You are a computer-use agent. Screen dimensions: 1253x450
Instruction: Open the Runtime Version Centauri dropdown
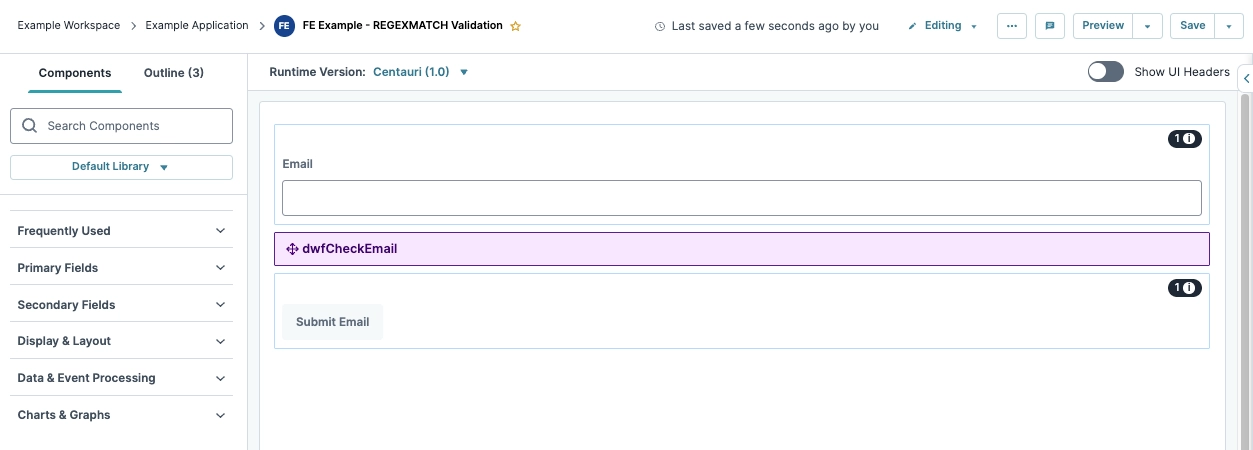(x=420, y=72)
